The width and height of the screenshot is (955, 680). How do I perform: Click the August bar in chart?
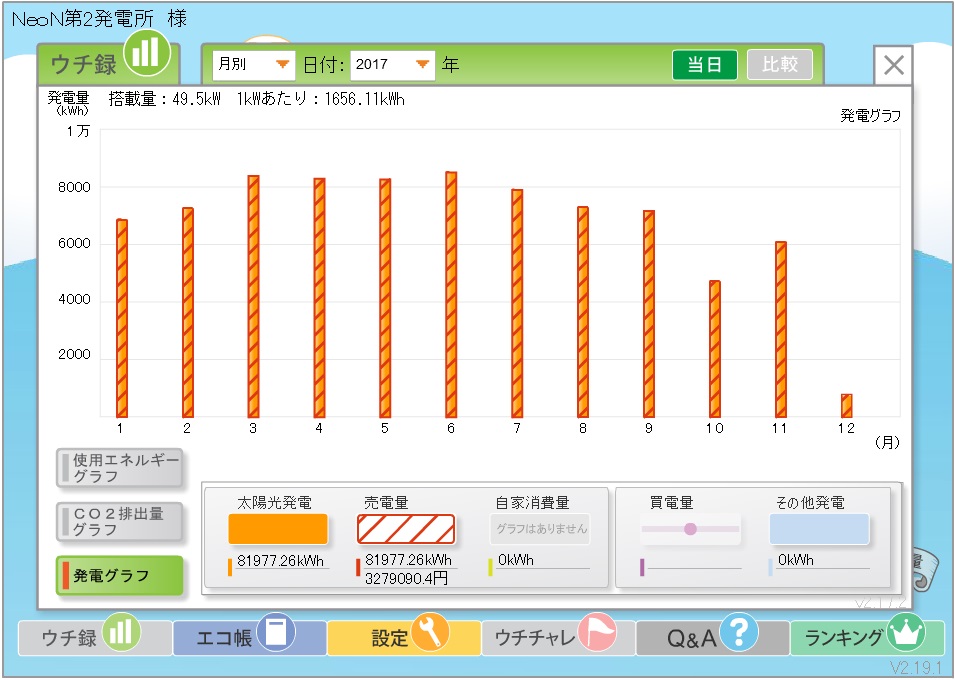click(583, 312)
